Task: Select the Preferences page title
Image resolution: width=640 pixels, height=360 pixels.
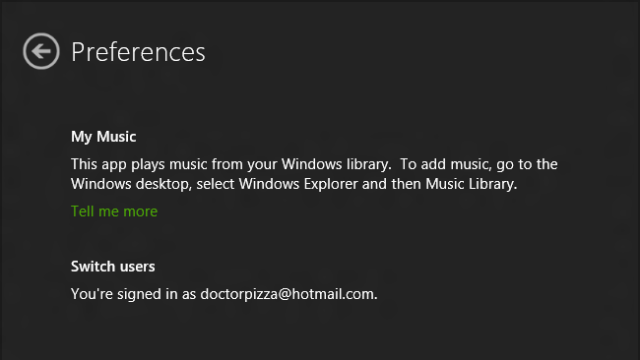Action: pos(138,52)
